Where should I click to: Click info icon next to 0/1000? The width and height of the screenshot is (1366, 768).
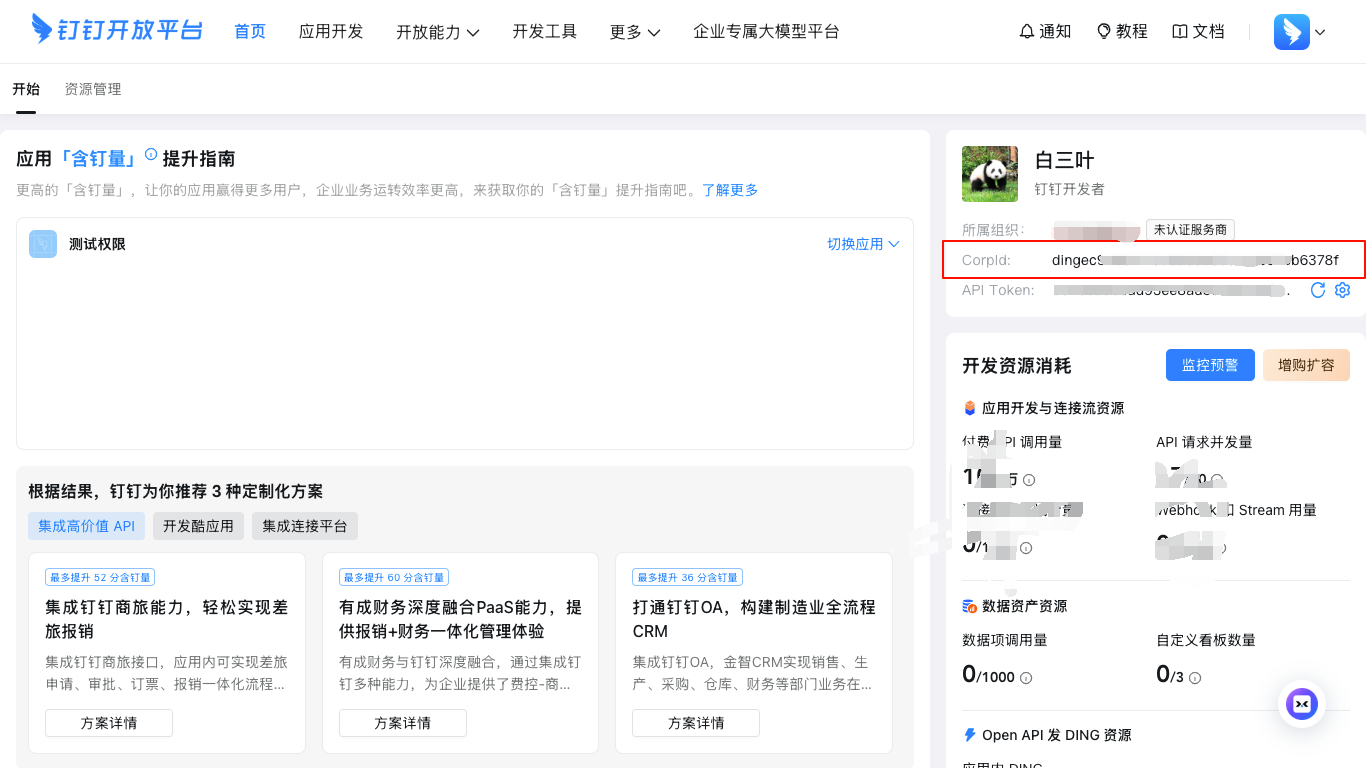pyautogui.click(x=1026, y=678)
